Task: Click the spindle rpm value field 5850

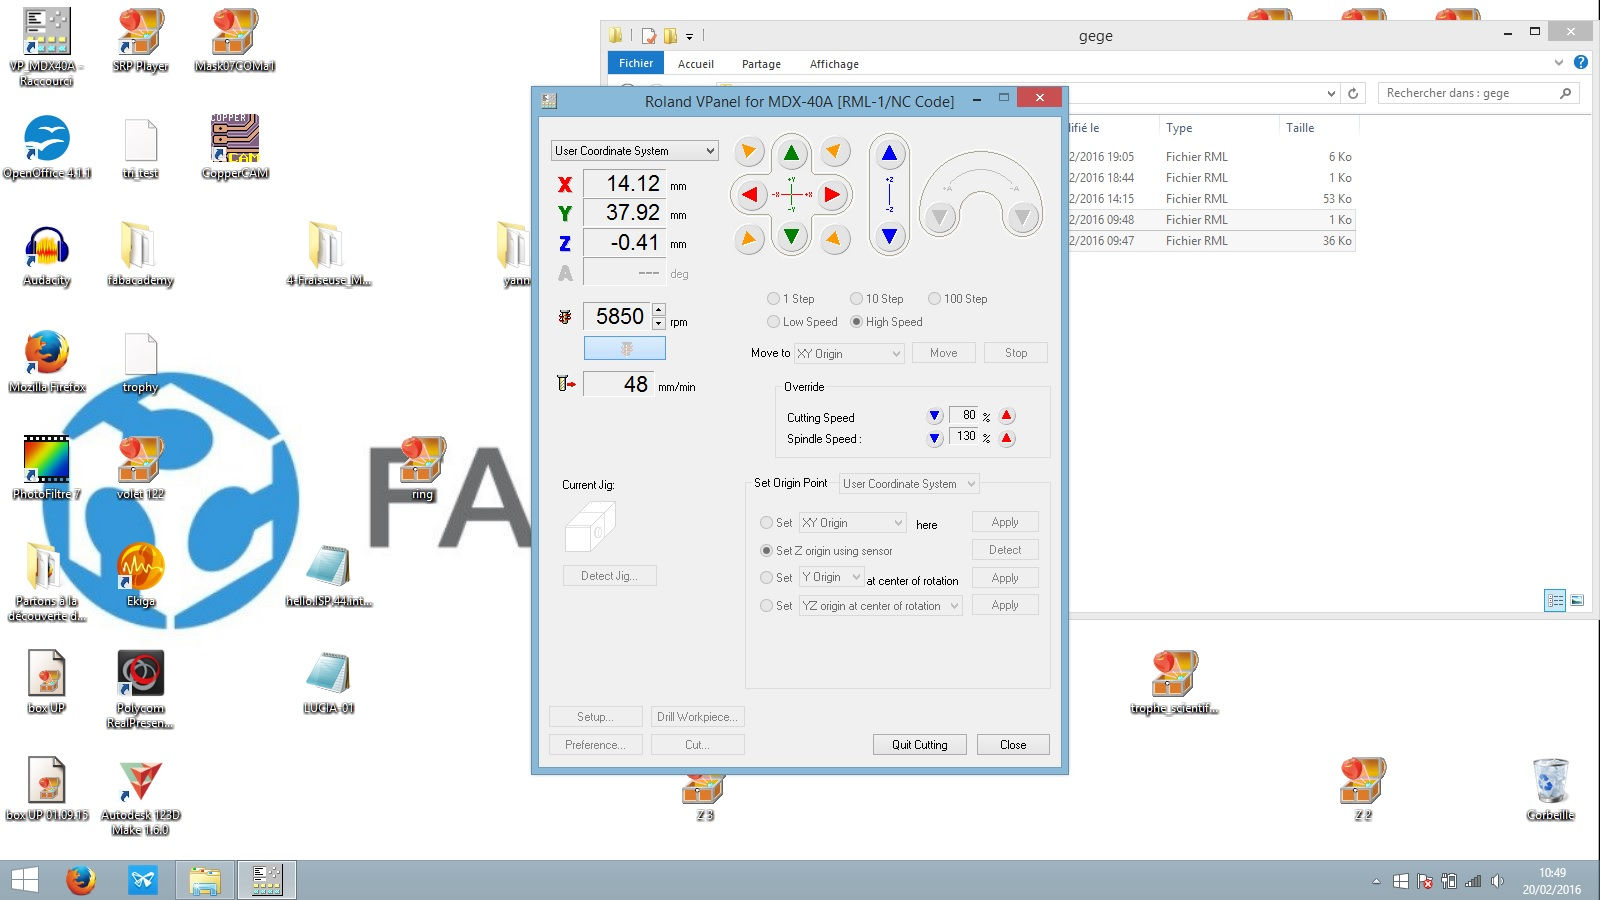Action: pyautogui.click(x=617, y=316)
